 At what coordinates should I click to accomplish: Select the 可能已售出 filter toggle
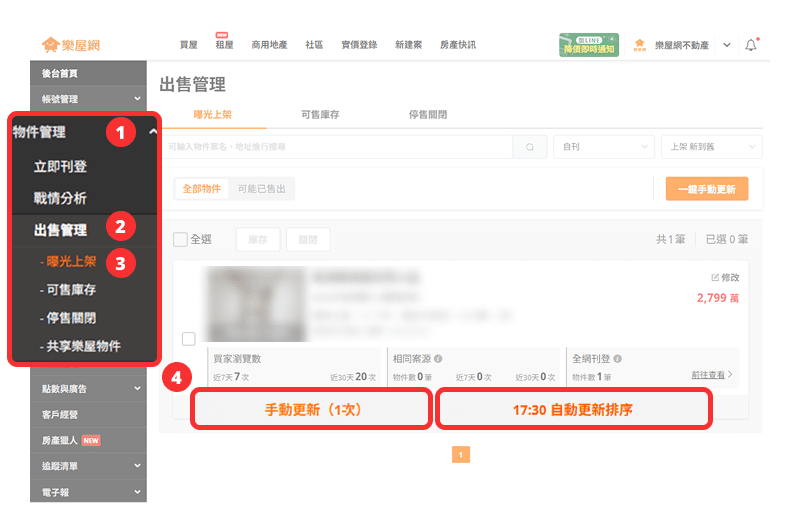click(262, 189)
